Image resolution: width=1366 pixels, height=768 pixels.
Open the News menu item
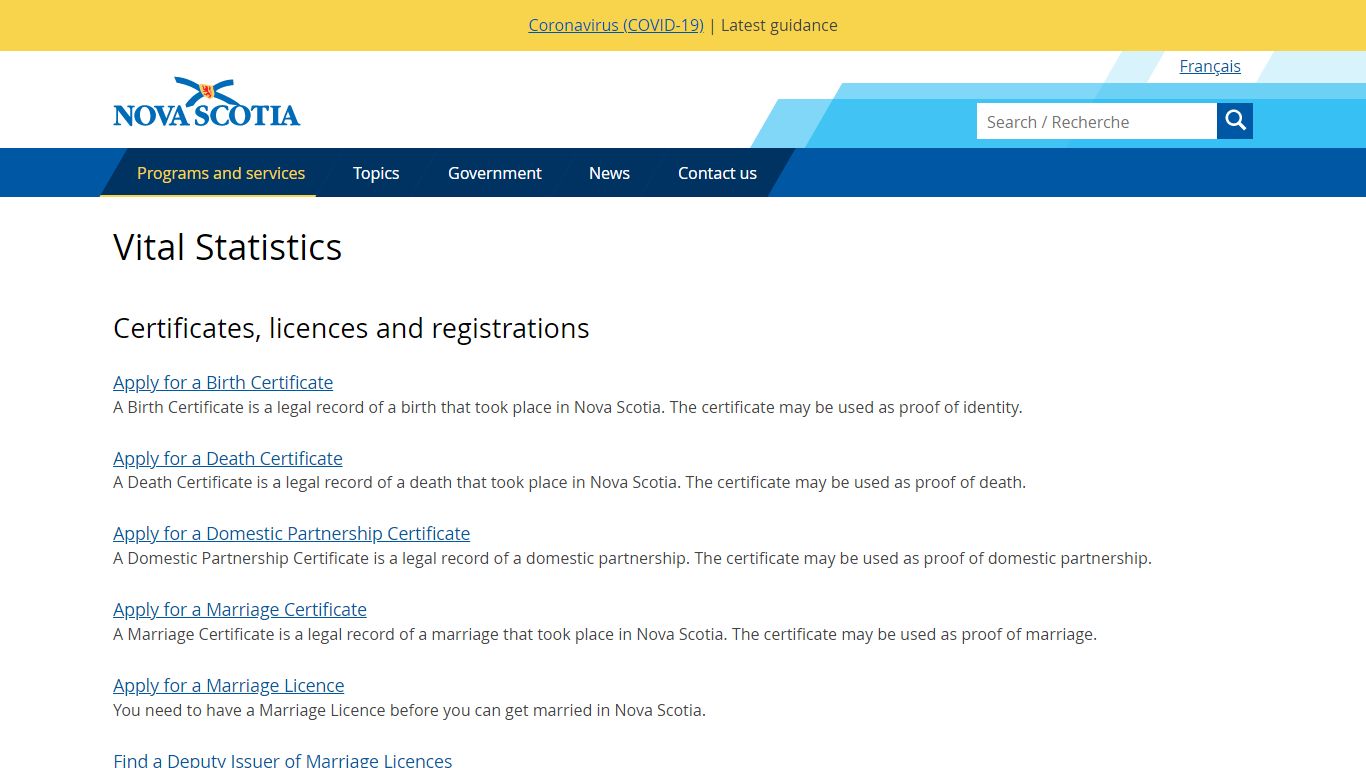(x=609, y=173)
